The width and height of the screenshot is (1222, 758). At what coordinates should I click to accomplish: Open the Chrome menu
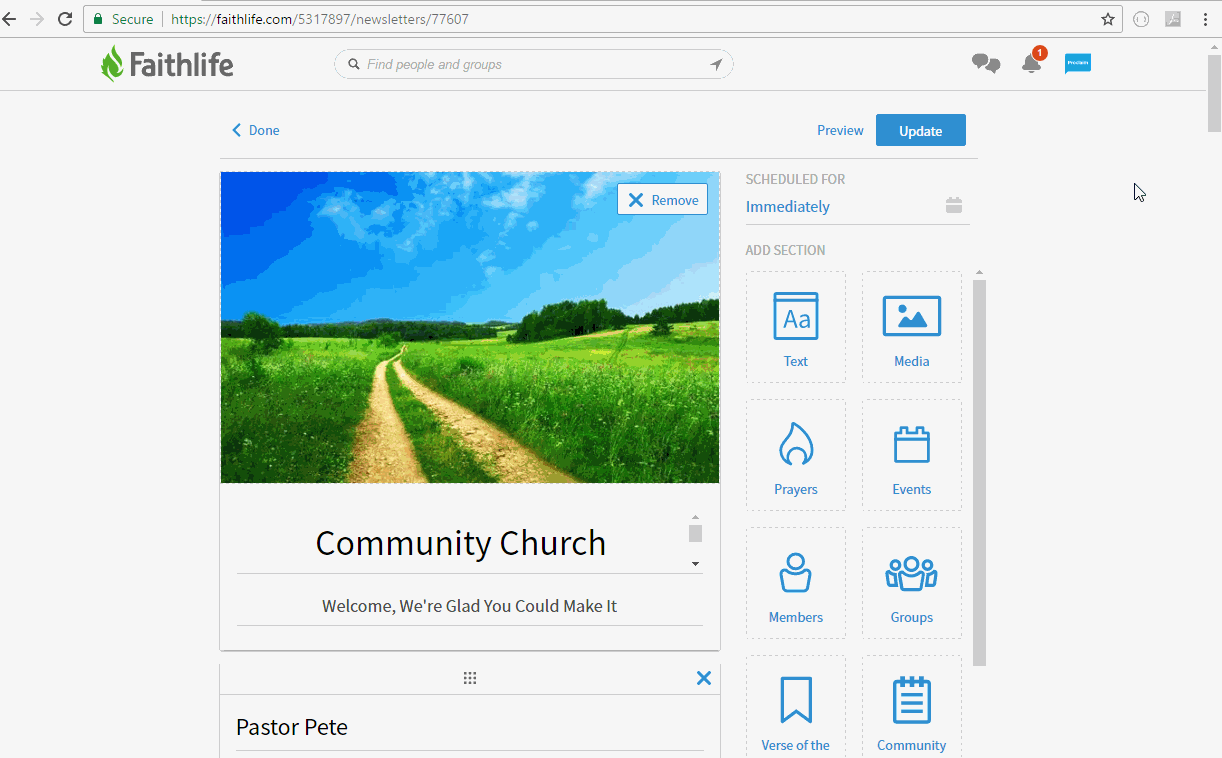point(1206,19)
